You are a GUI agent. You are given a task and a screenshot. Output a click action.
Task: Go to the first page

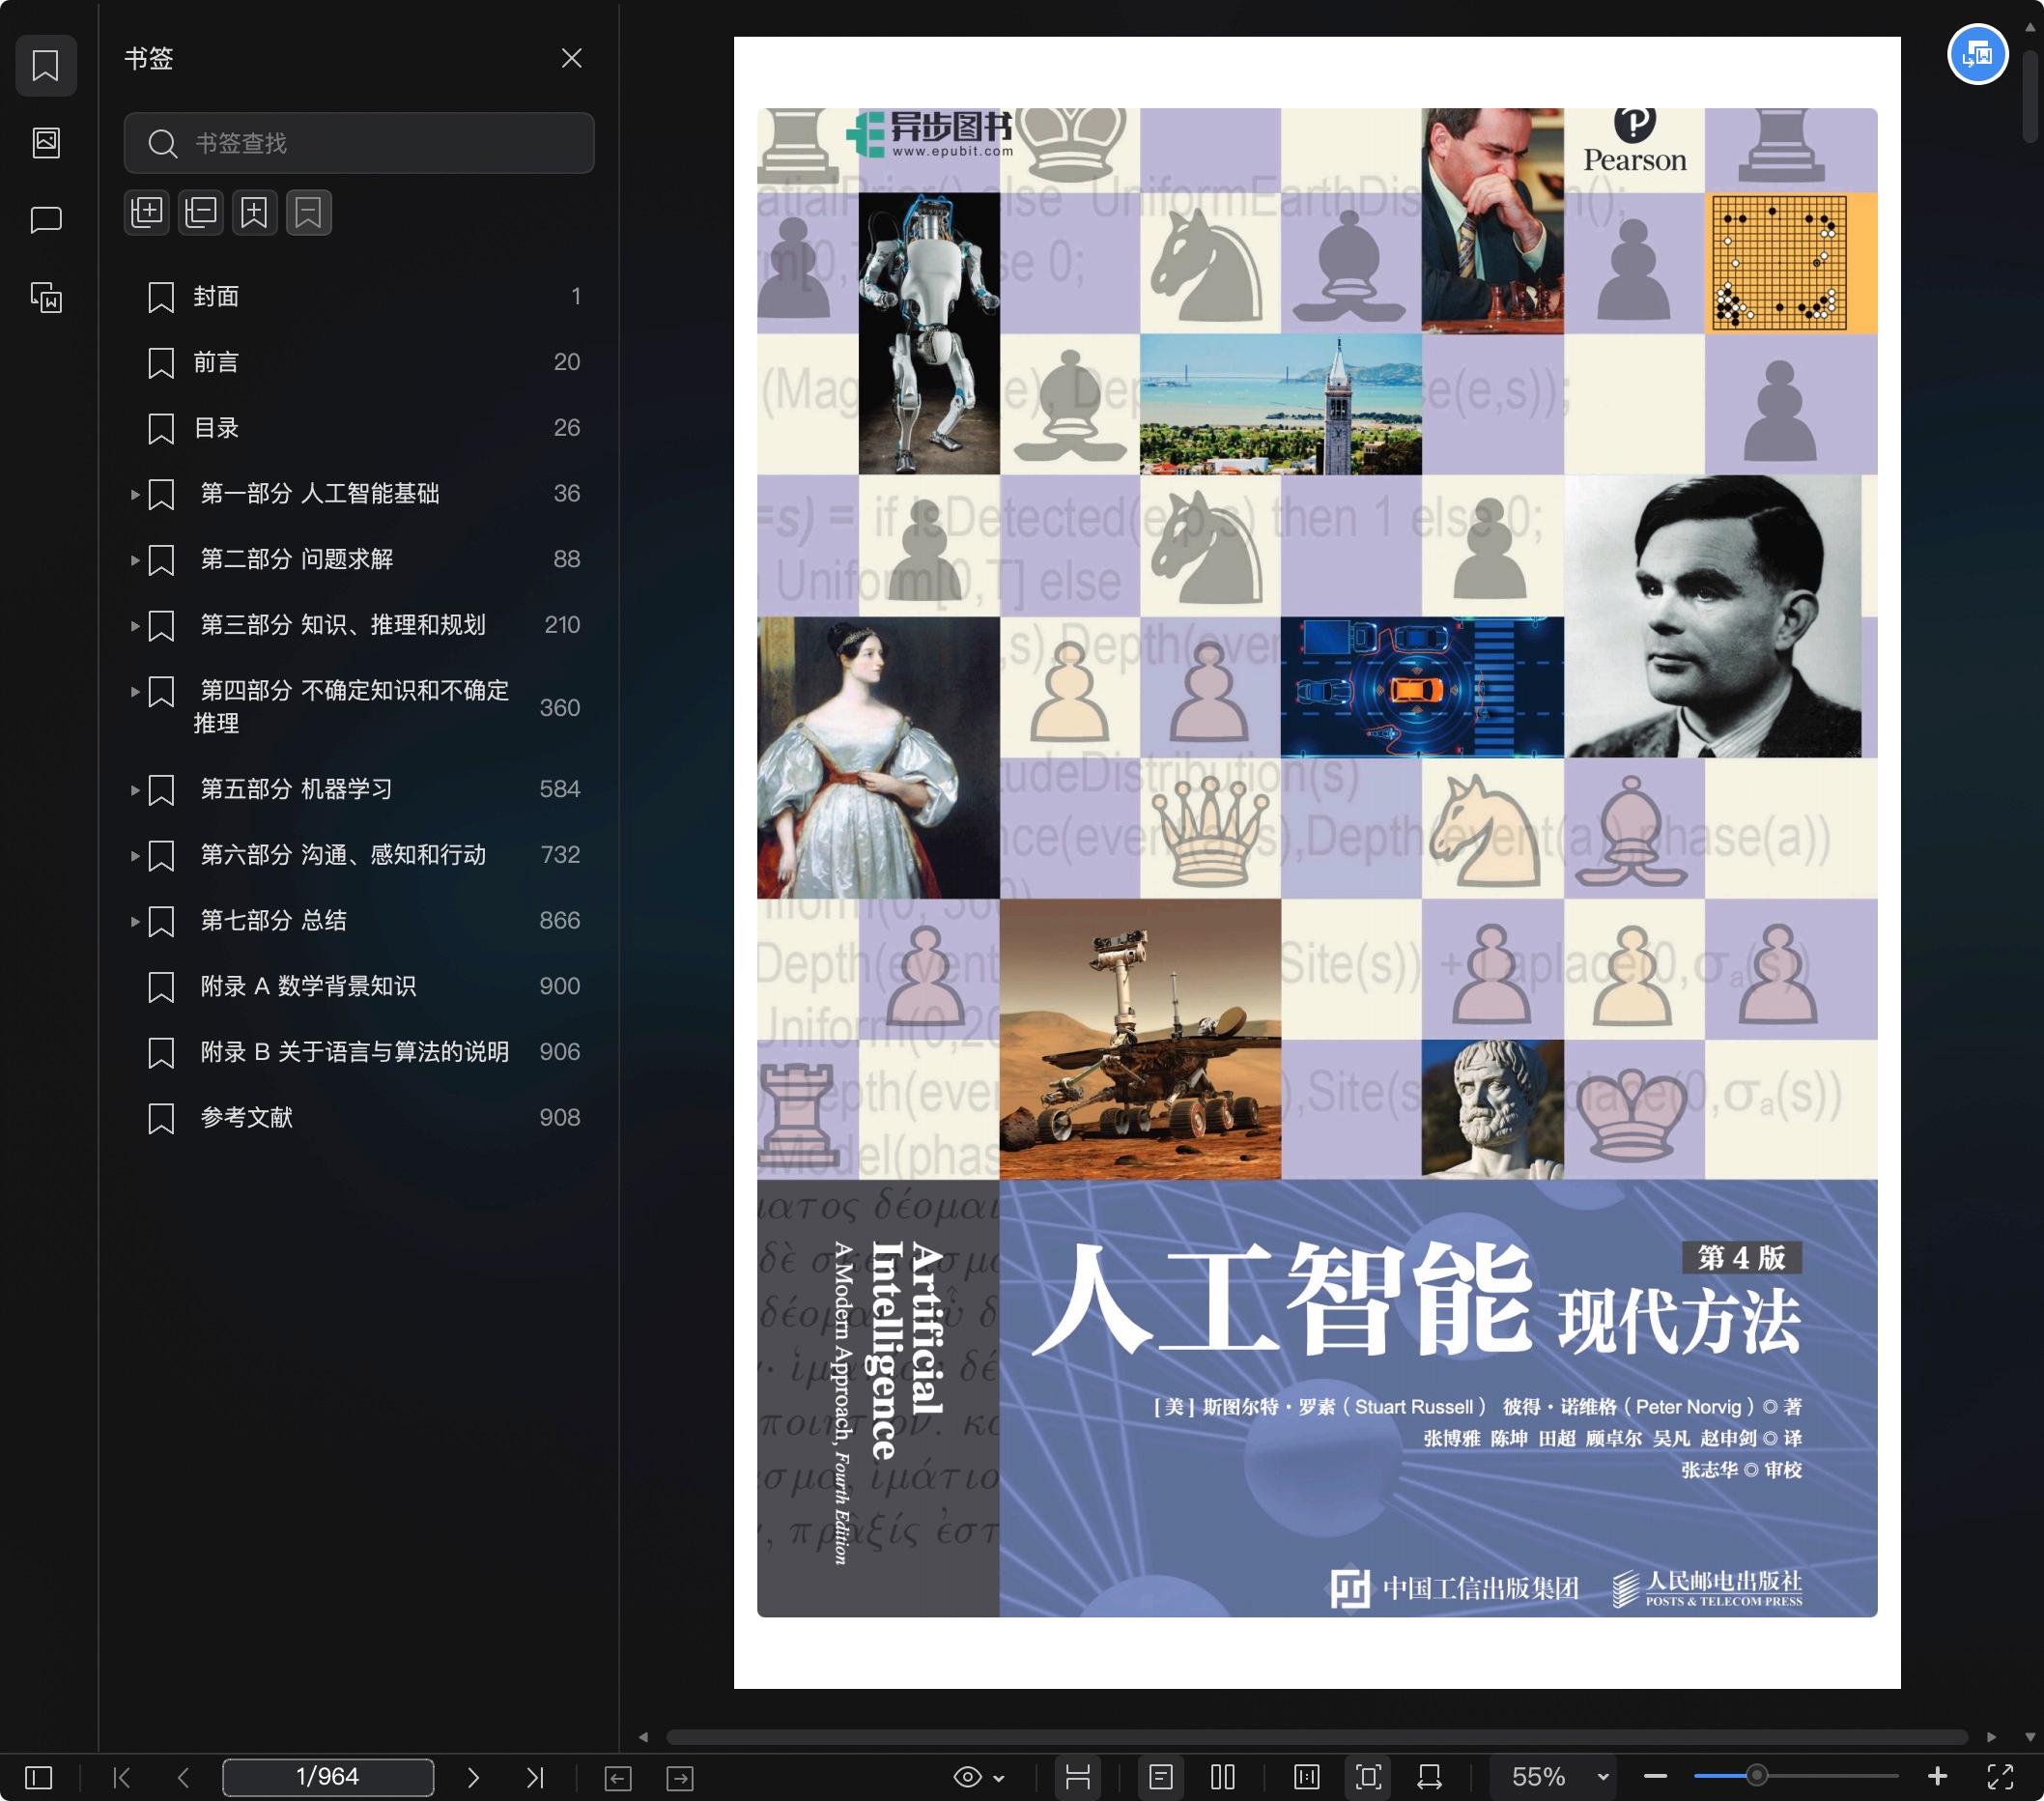pos(122,1777)
